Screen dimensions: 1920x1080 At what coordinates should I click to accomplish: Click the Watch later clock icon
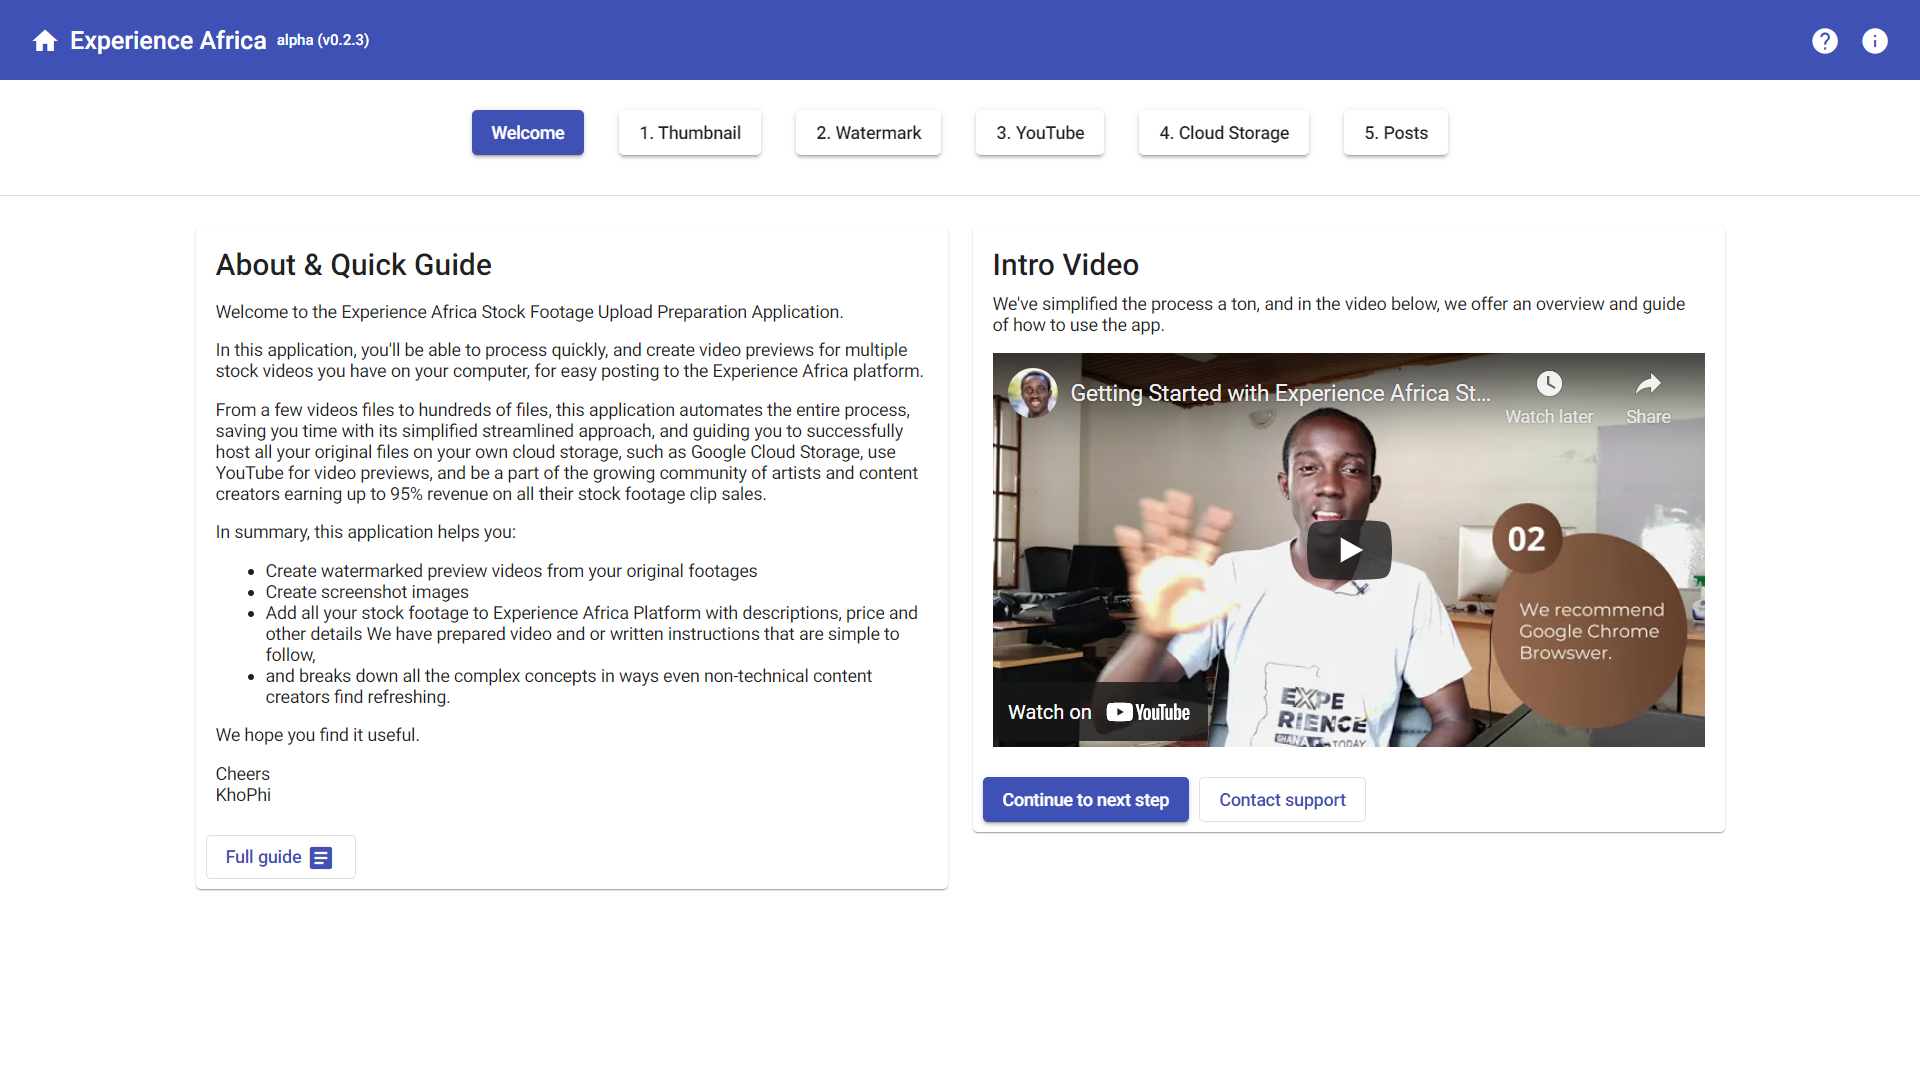(x=1549, y=384)
